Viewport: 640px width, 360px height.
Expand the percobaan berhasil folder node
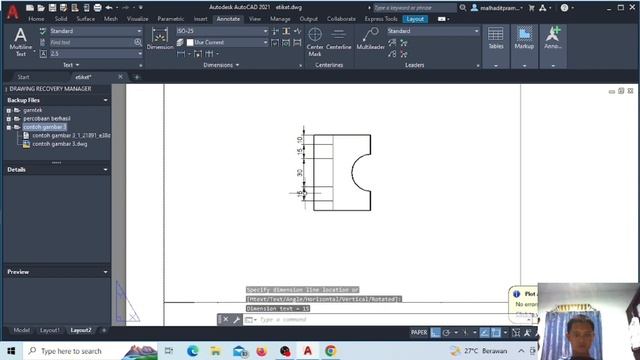tap(9, 119)
